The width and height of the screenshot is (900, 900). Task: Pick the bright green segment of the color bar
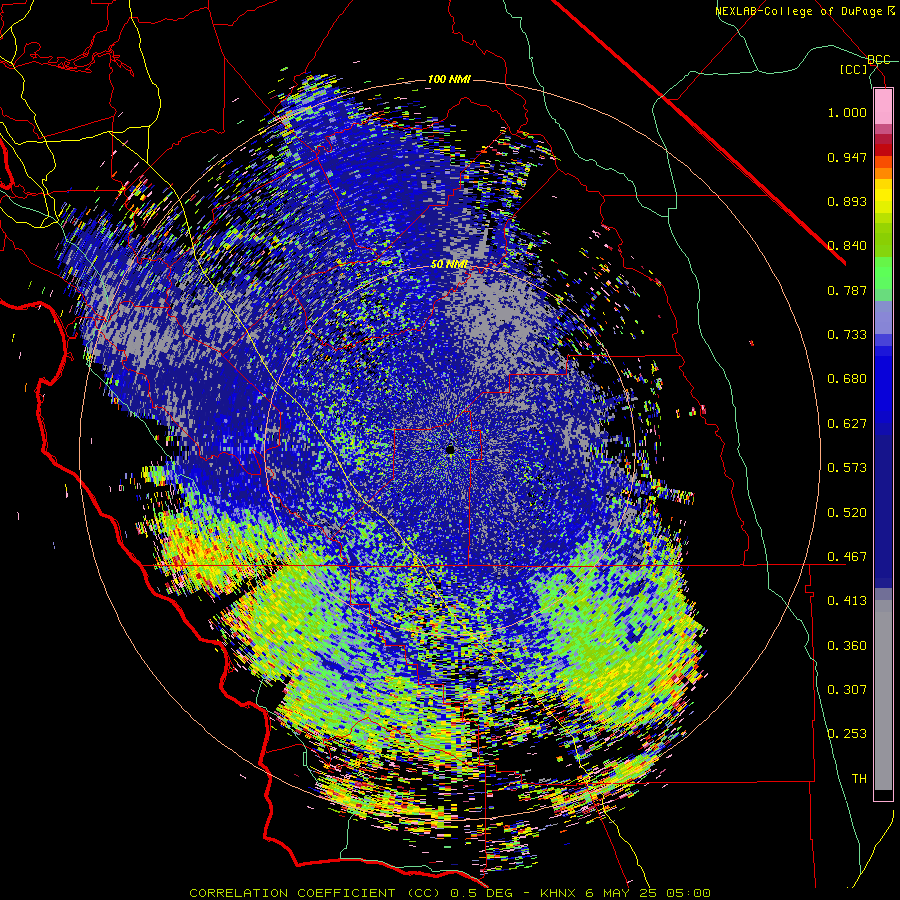pos(883,273)
